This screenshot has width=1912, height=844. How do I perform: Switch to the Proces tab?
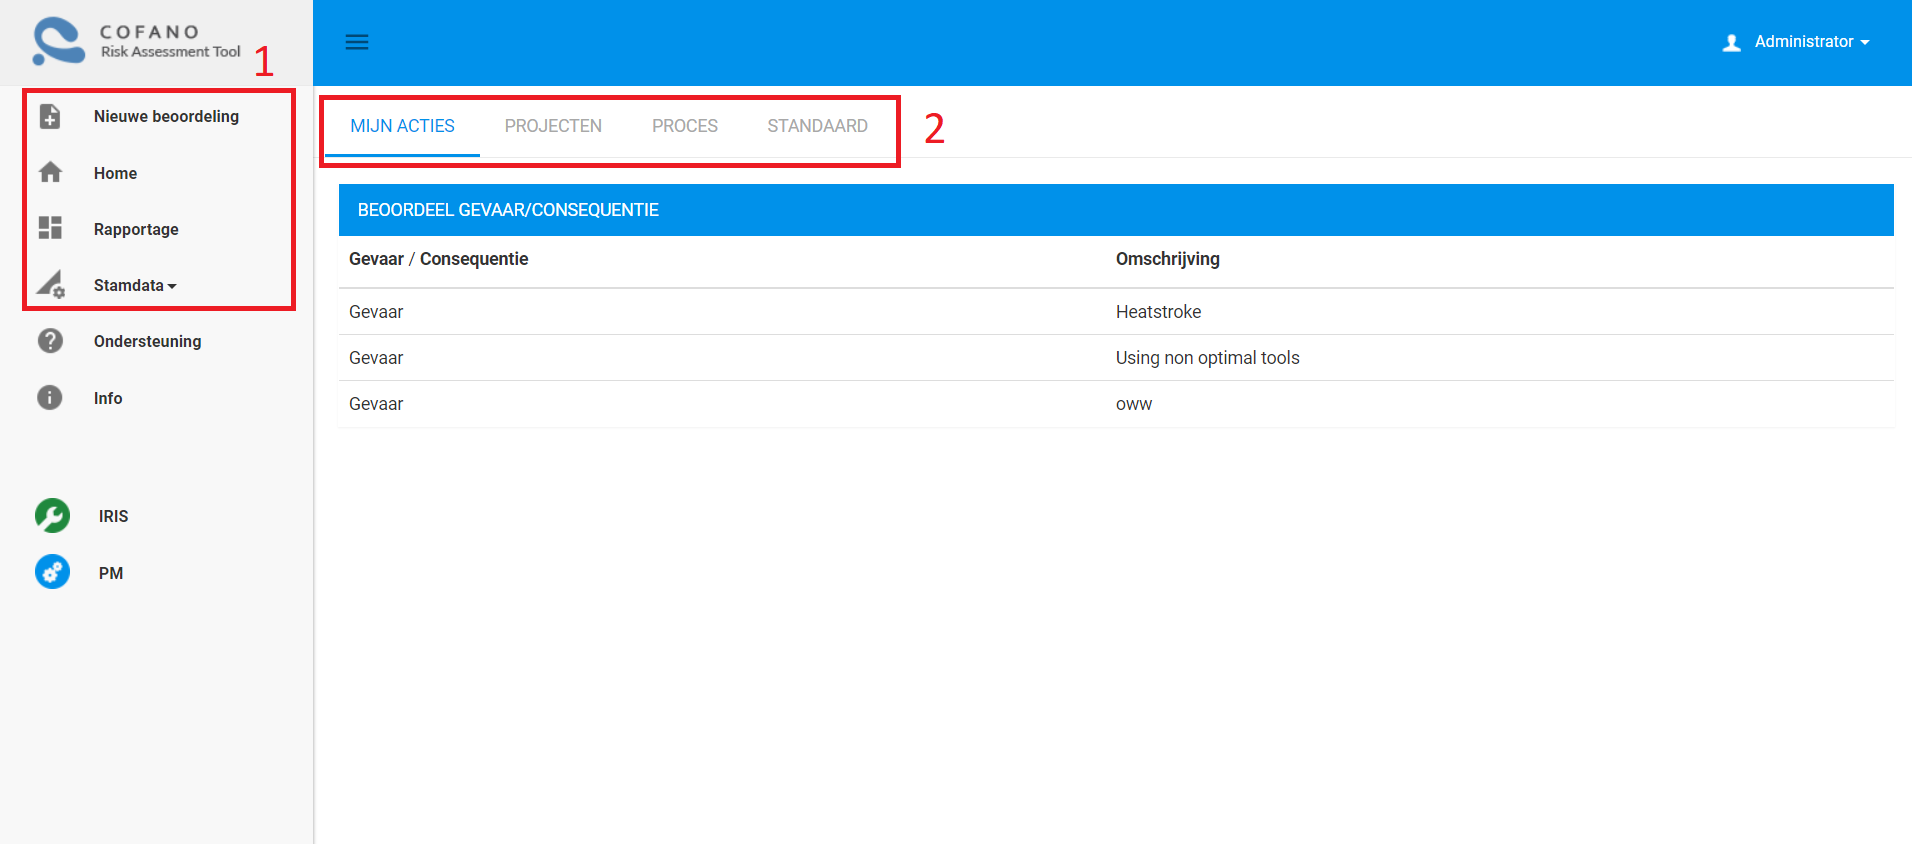685,126
